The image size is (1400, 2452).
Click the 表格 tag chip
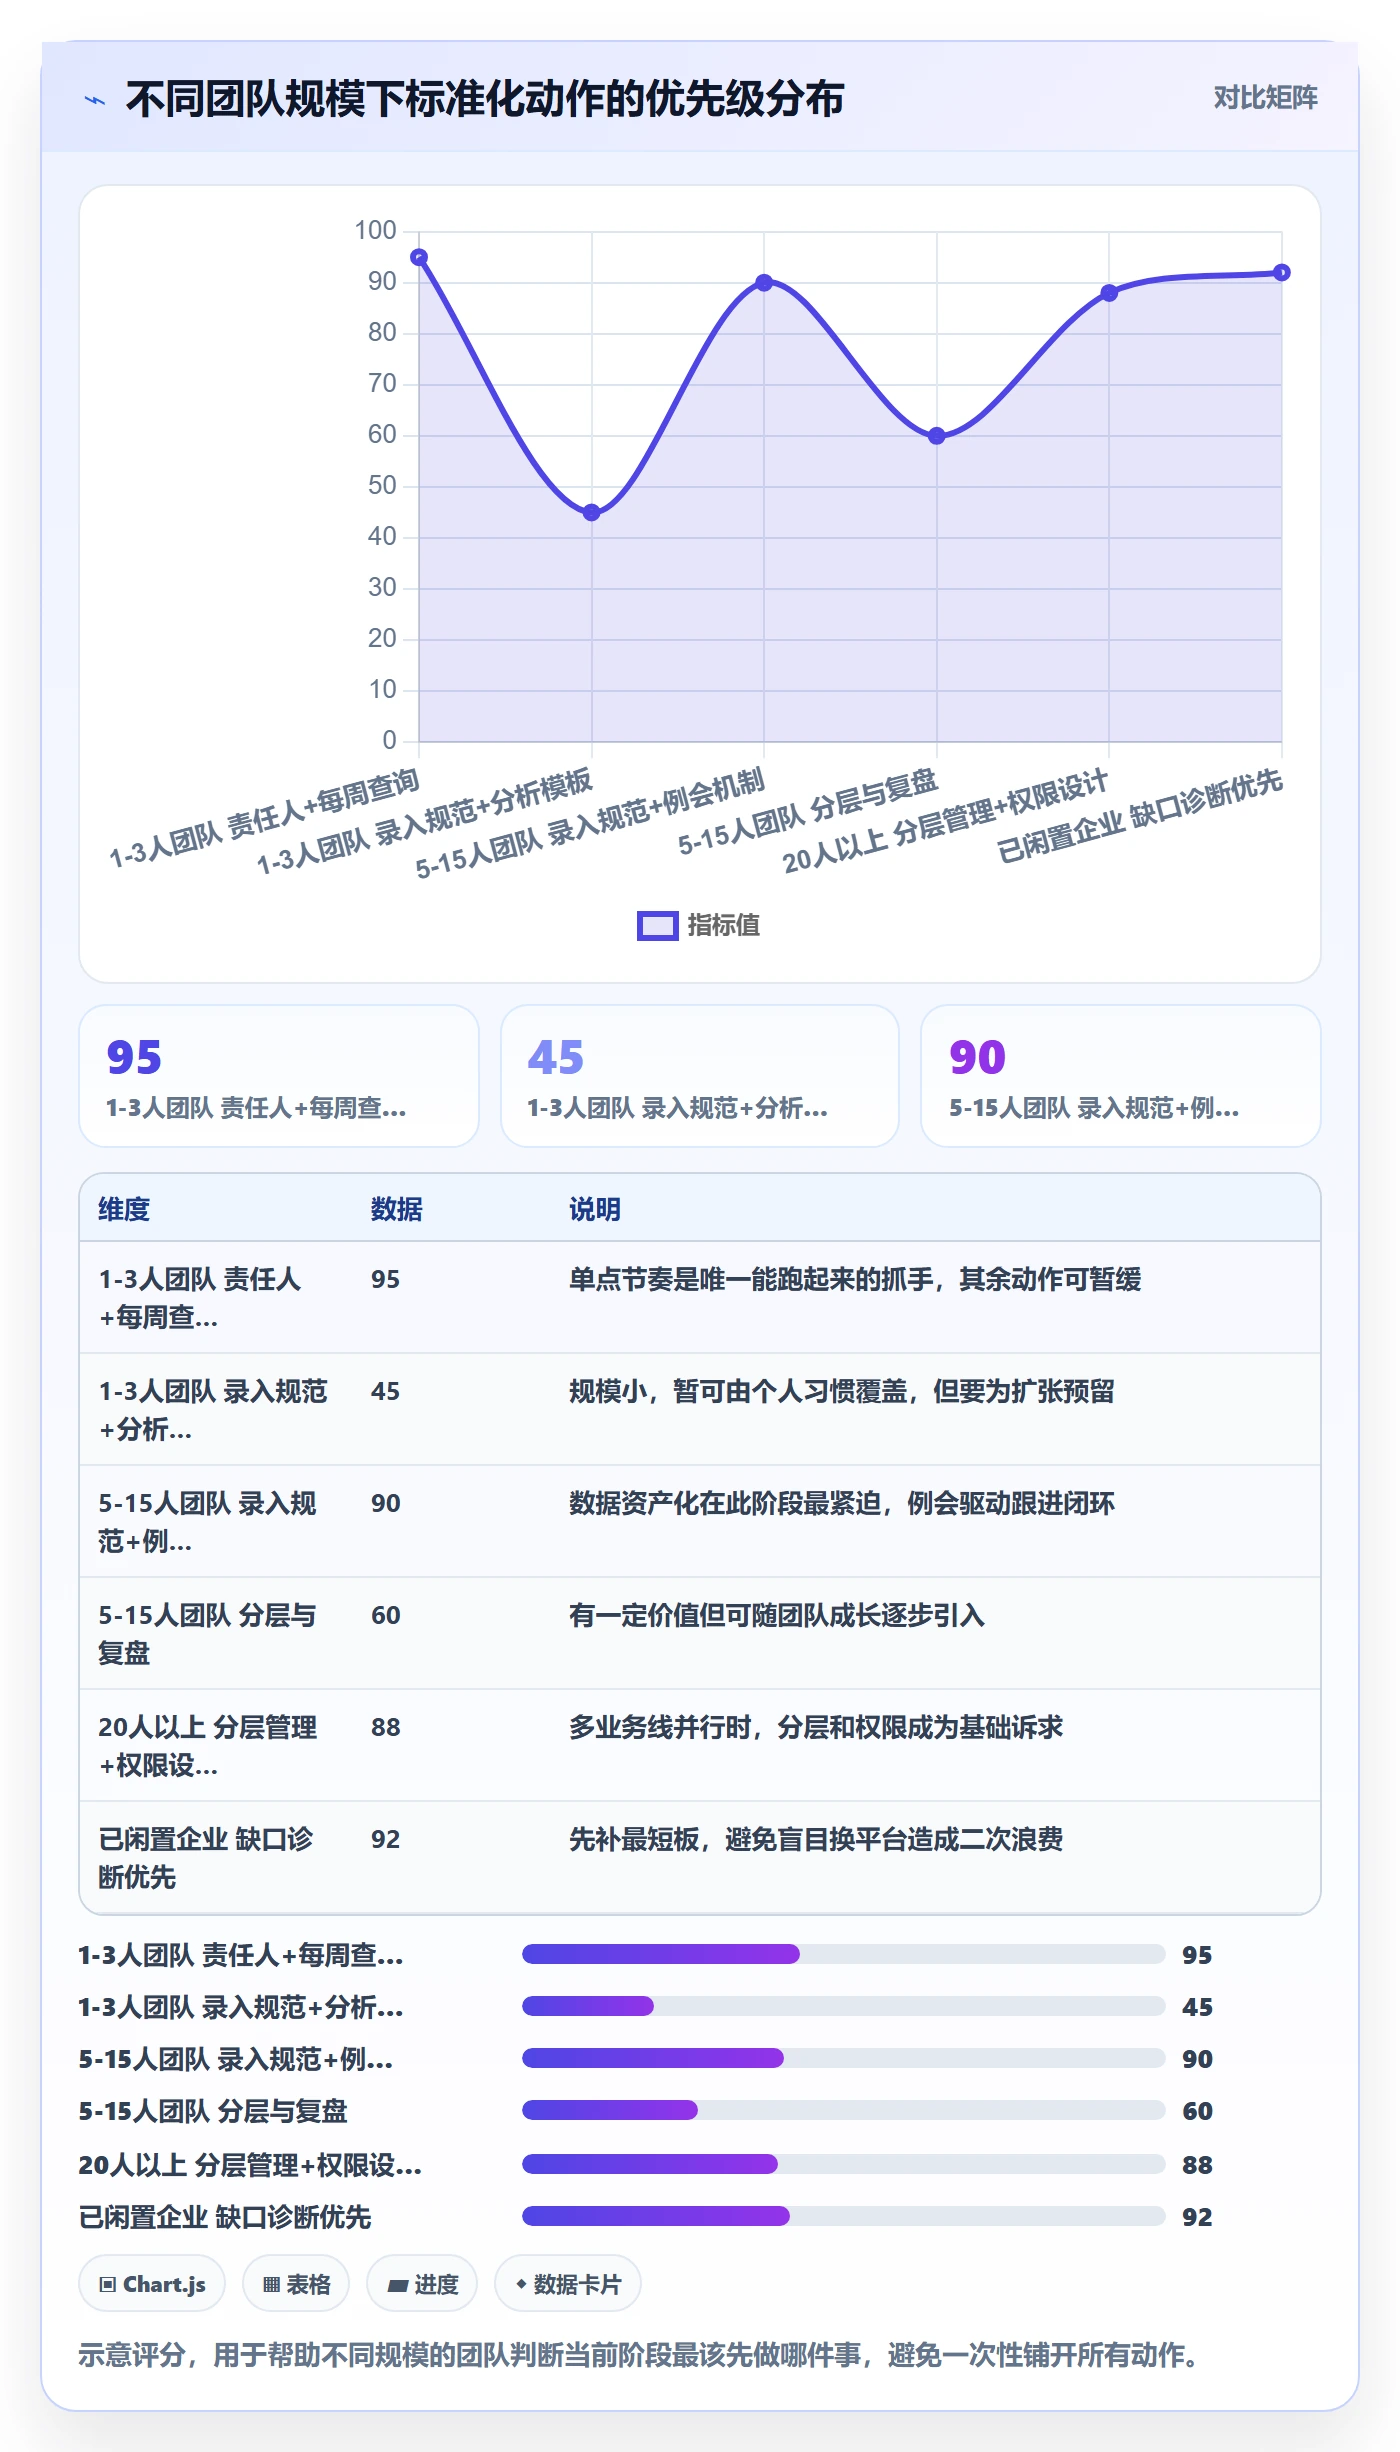coord(296,2284)
